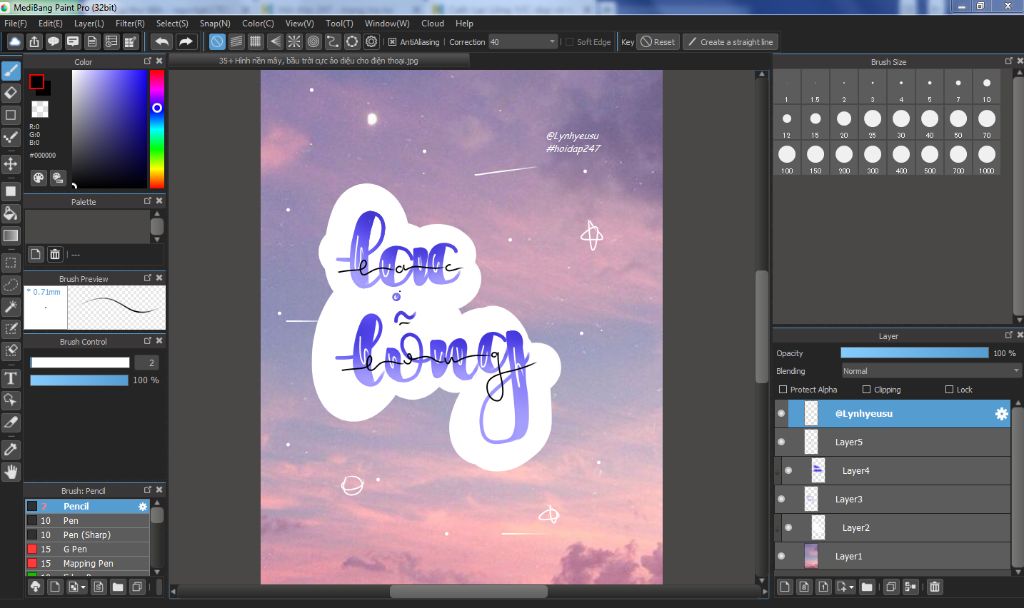The image size is (1024, 608).
Task: Select the Move tool
Action: coord(11,163)
